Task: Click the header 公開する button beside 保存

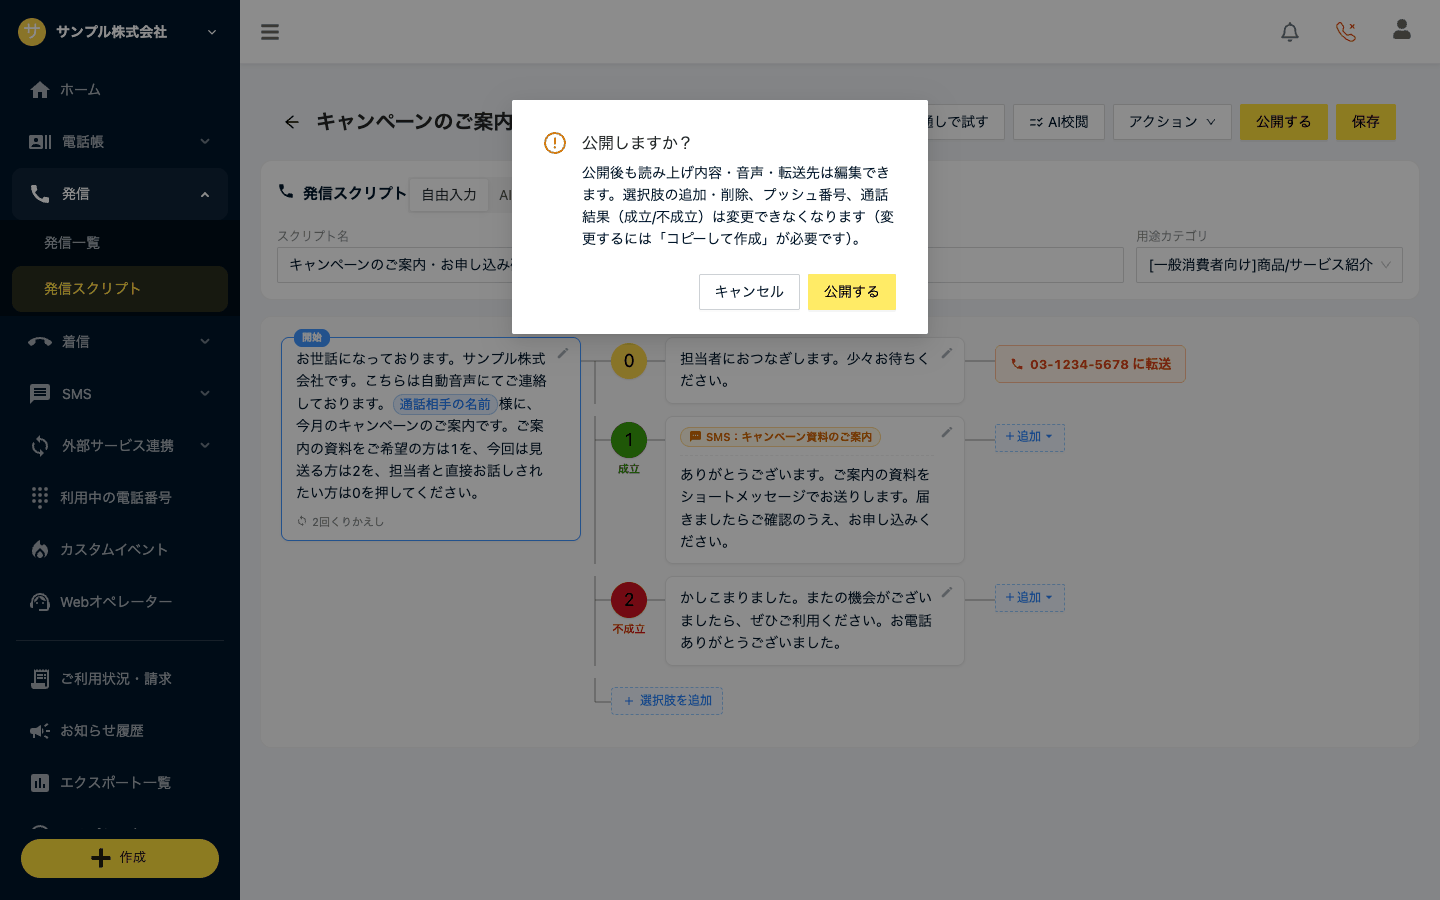Action: (x=1284, y=122)
